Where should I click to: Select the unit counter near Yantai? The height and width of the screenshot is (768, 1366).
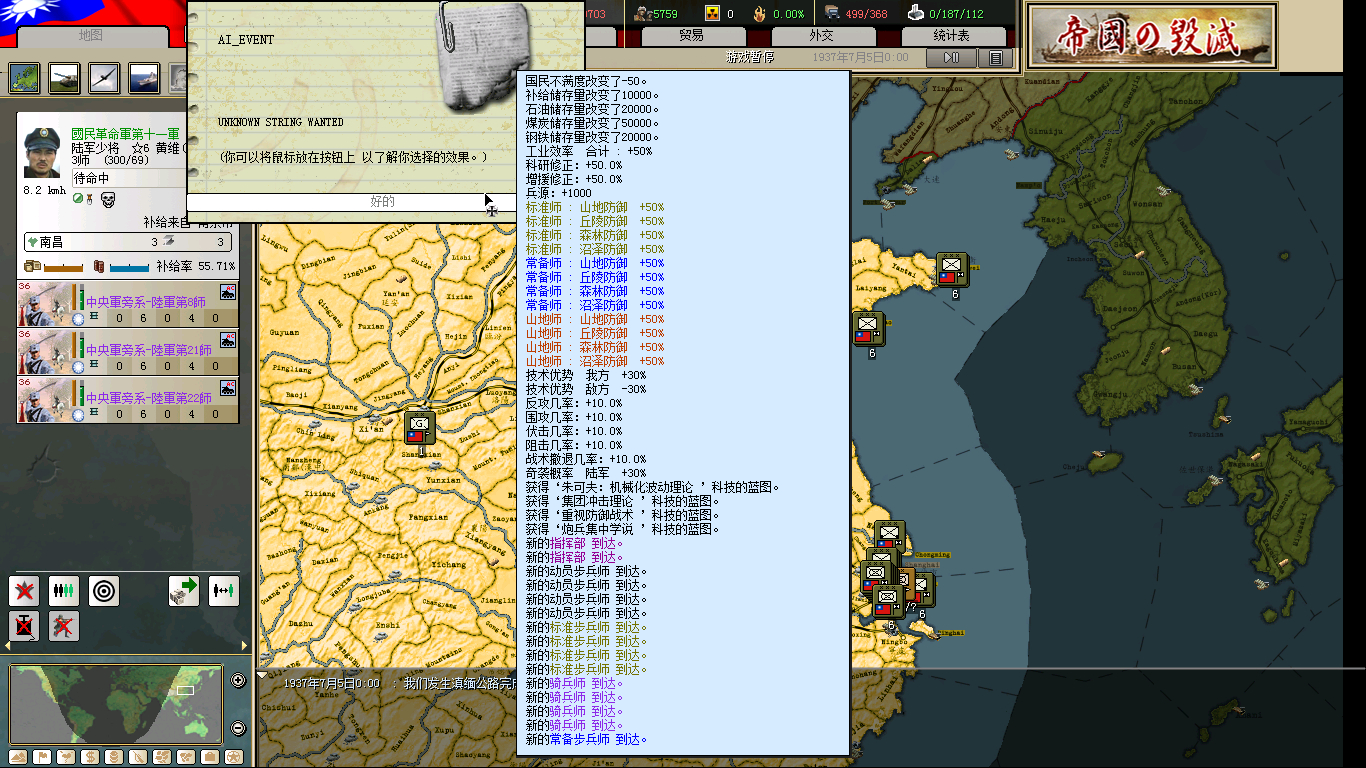[951, 270]
